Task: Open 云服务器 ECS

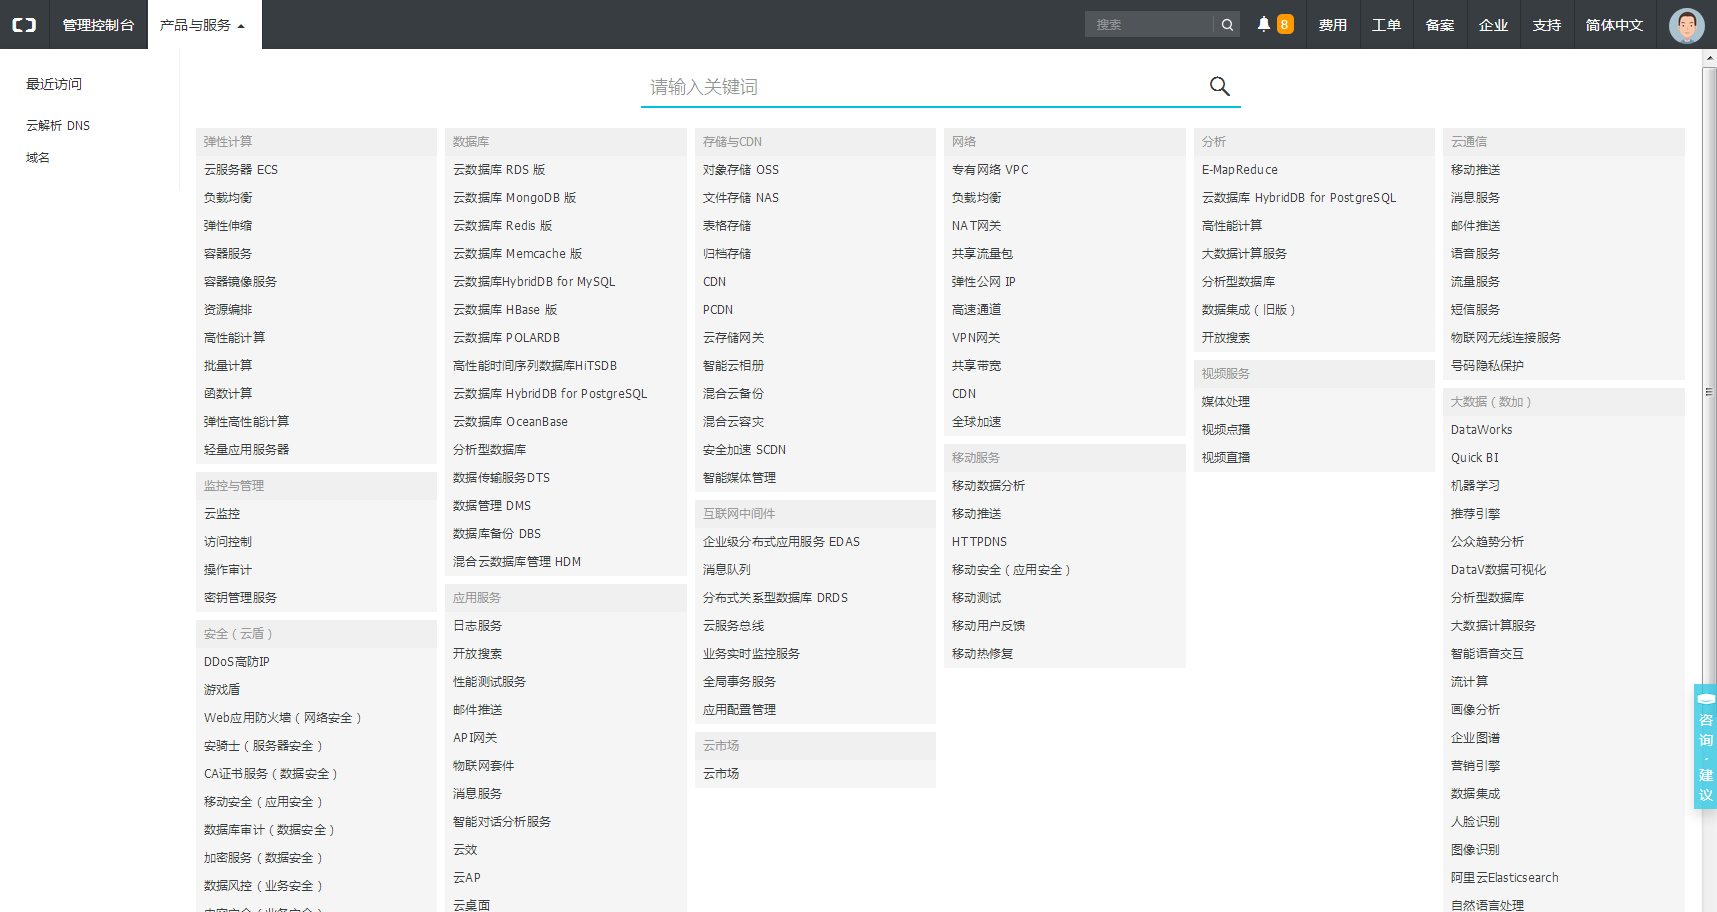Action: [241, 170]
